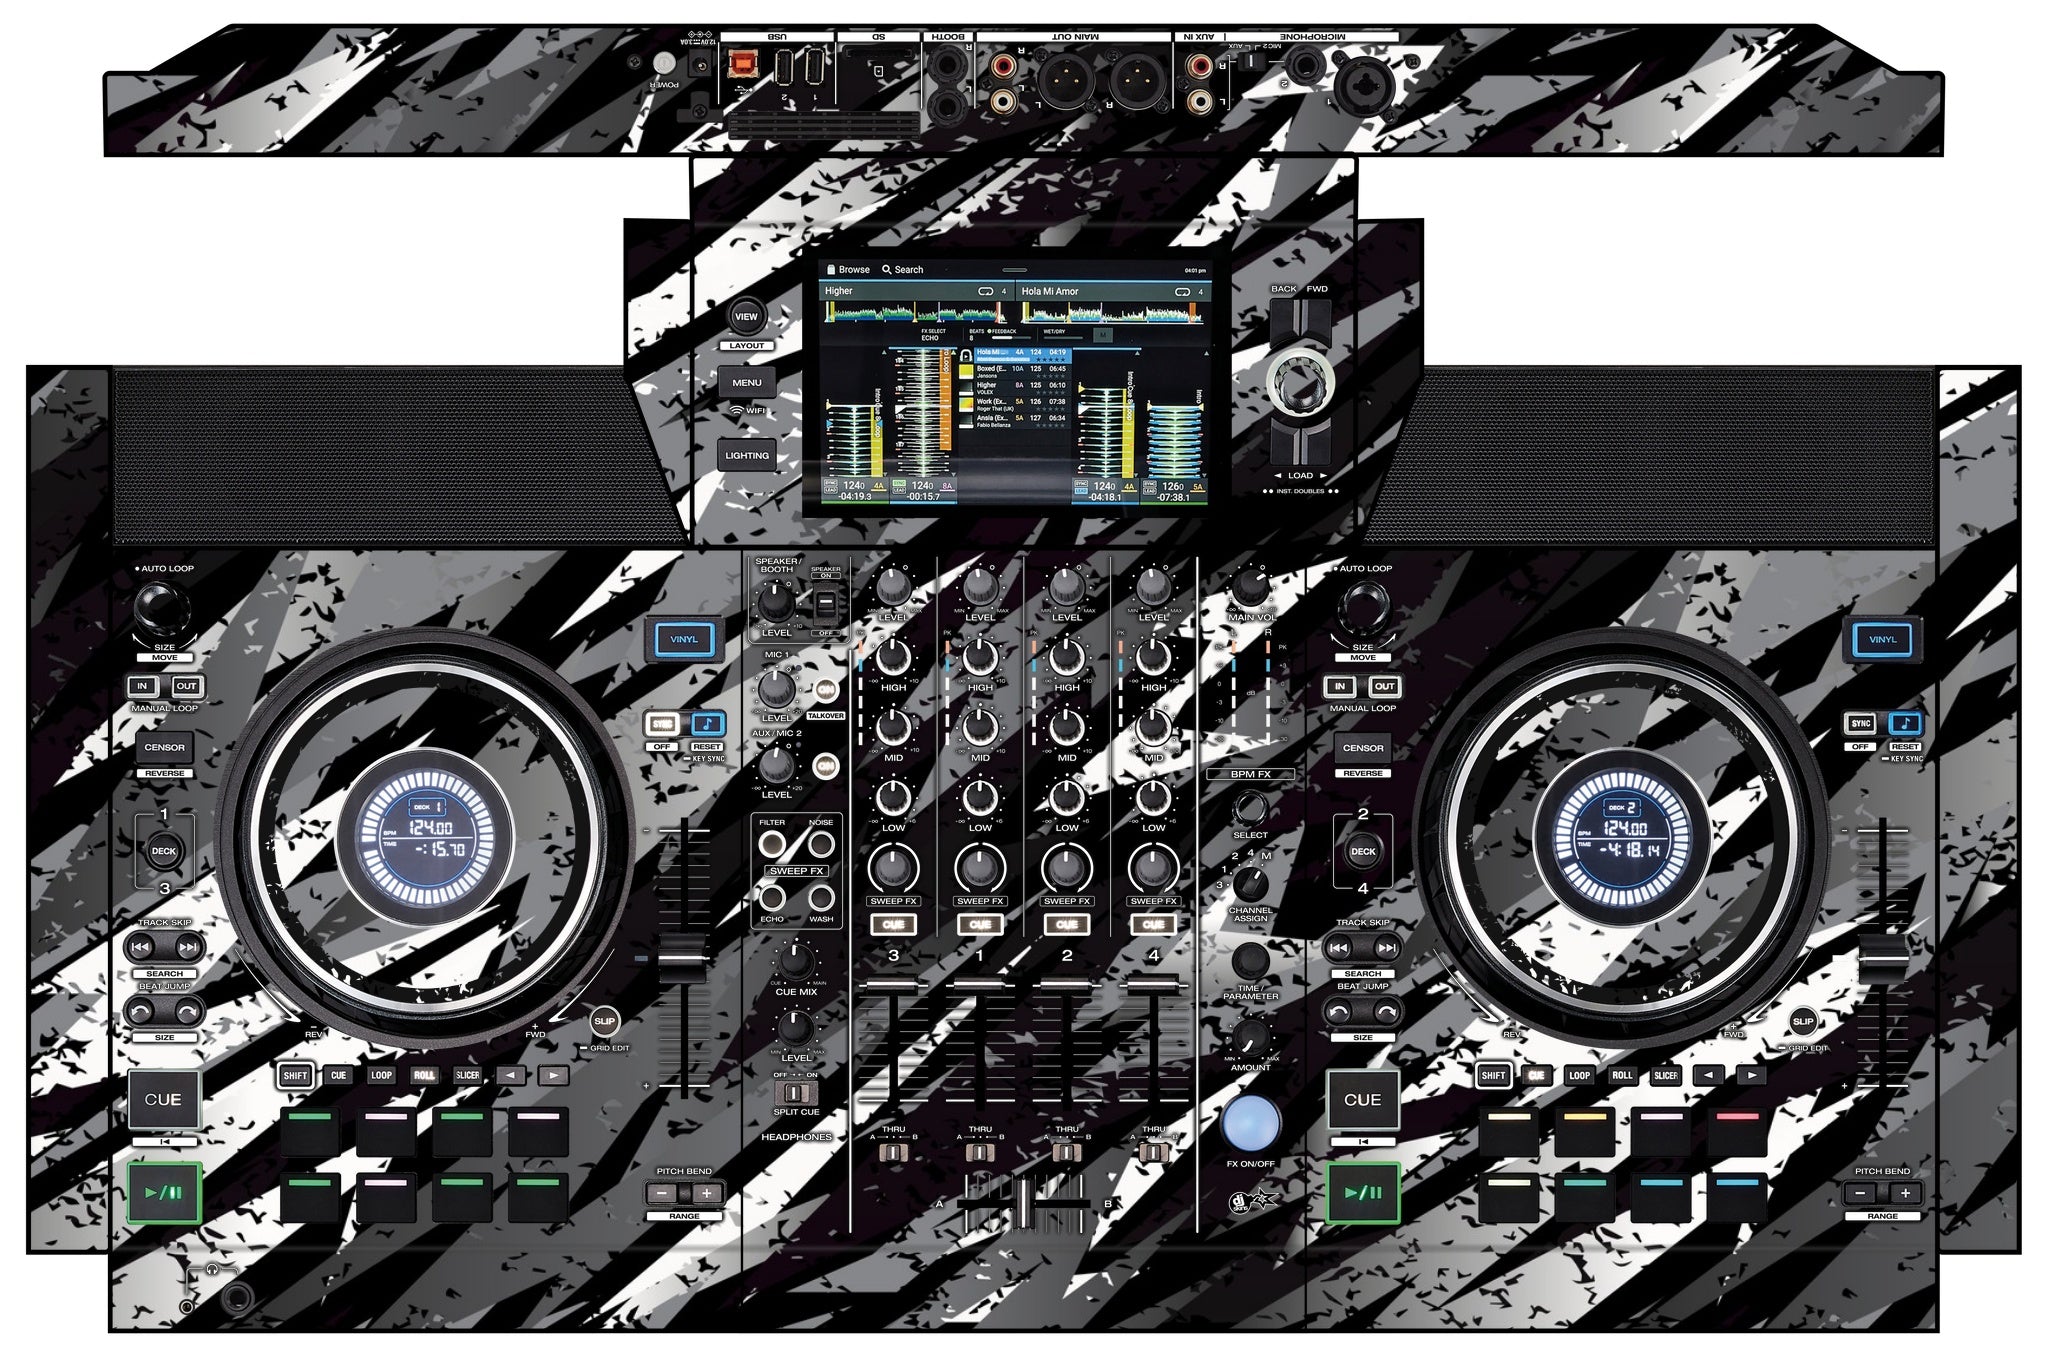Enable SLIP mode on right deck
The image size is (2048, 1361).
click(1802, 1021)
